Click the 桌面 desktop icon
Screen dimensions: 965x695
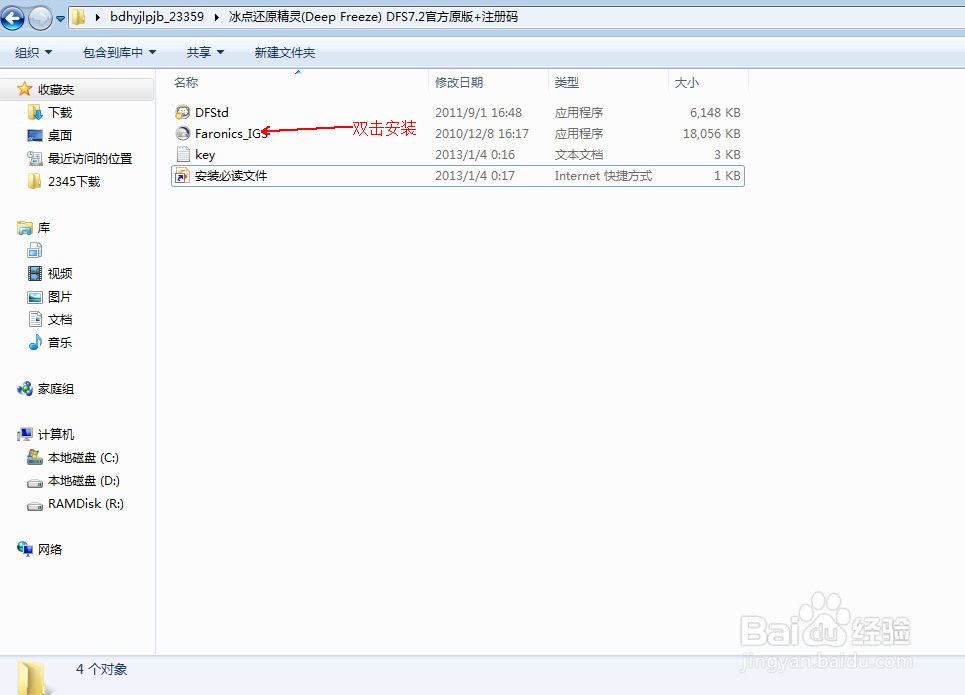35,135
